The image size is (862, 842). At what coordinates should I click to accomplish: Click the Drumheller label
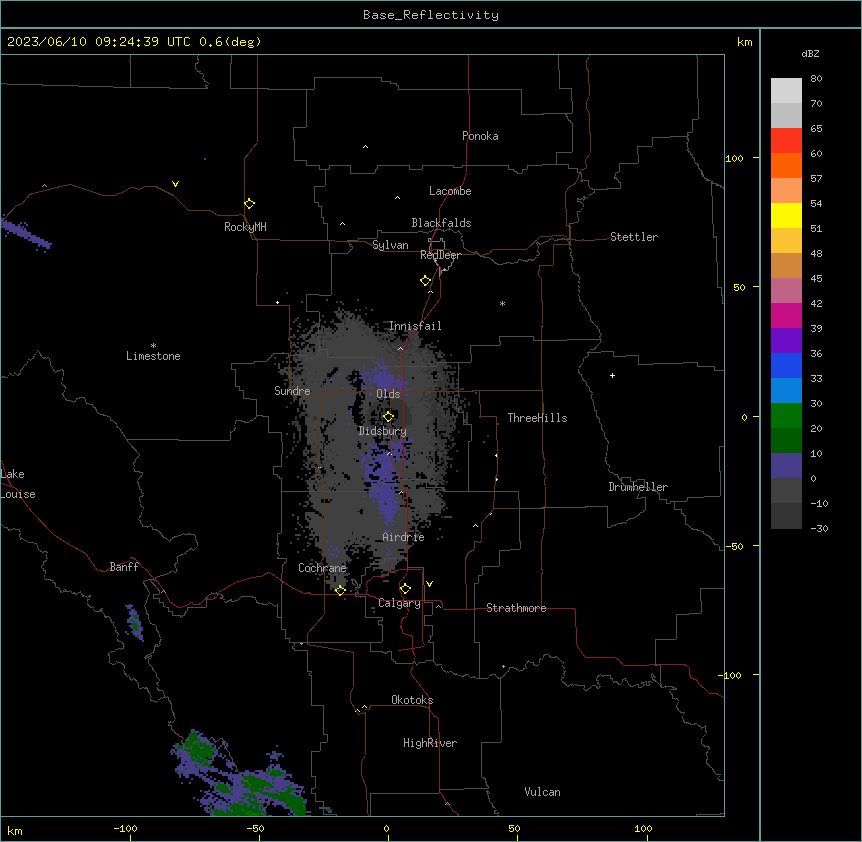(638, 487)
